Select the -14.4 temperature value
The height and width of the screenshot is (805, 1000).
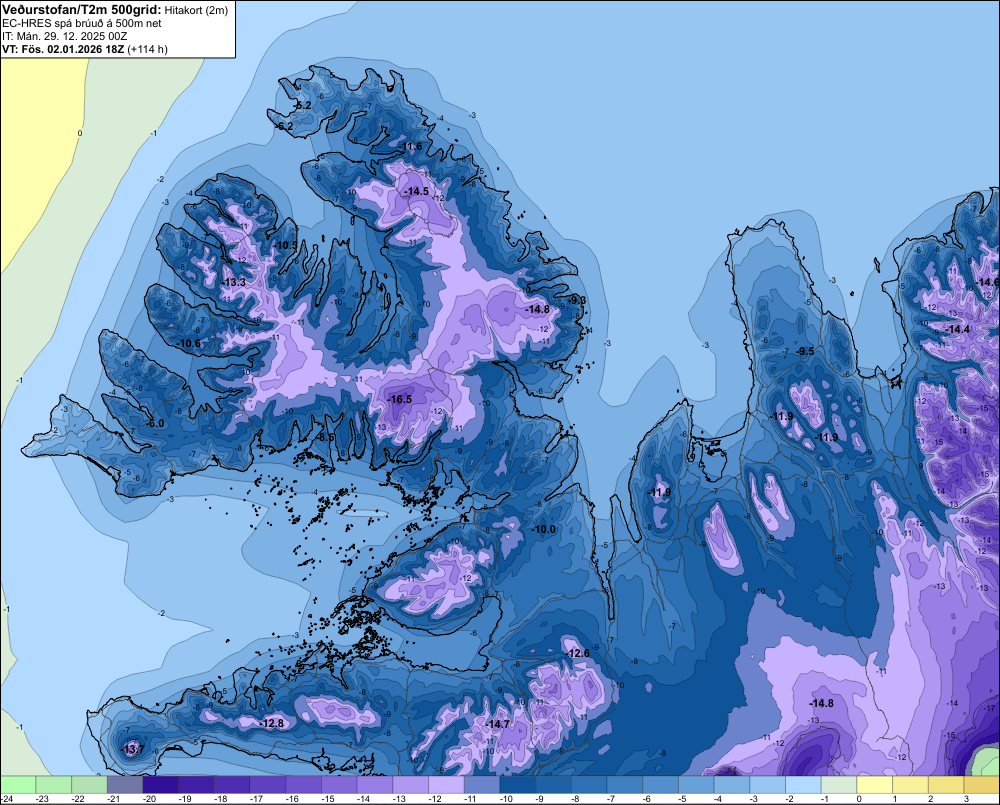coord(957,330)
